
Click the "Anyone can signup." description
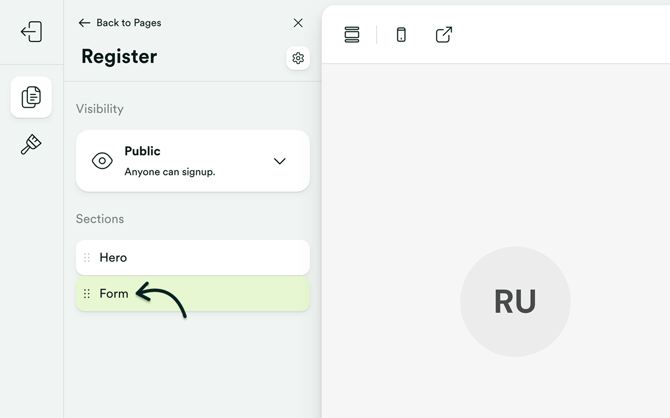169,172
